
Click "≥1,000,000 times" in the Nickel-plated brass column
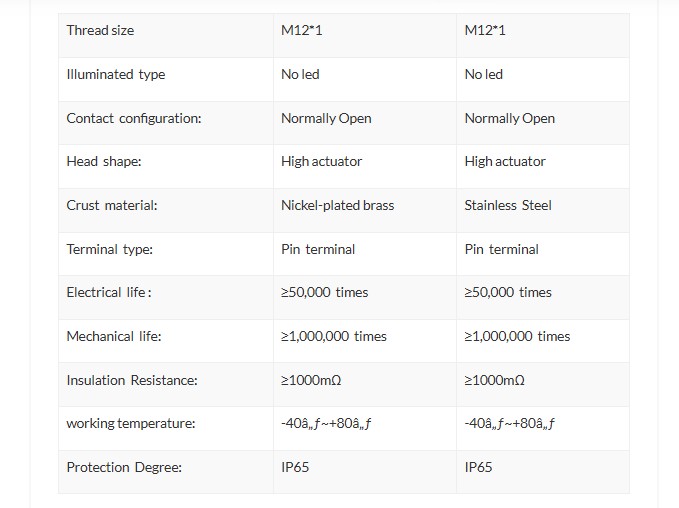point(334,336)
